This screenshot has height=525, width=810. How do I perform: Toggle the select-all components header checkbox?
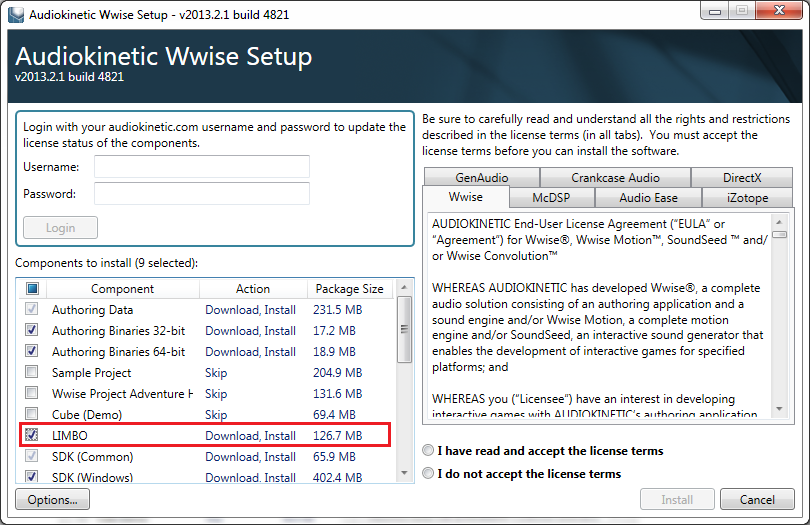32,288
